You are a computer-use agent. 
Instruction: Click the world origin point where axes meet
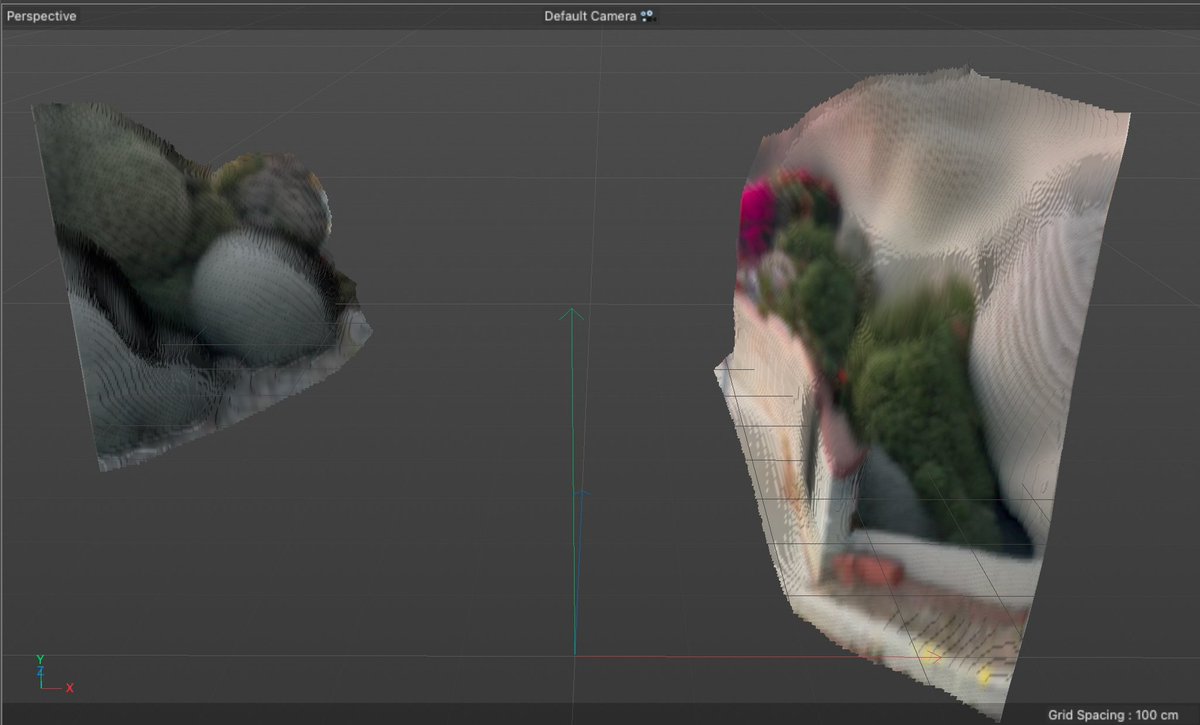coord(576,657)
